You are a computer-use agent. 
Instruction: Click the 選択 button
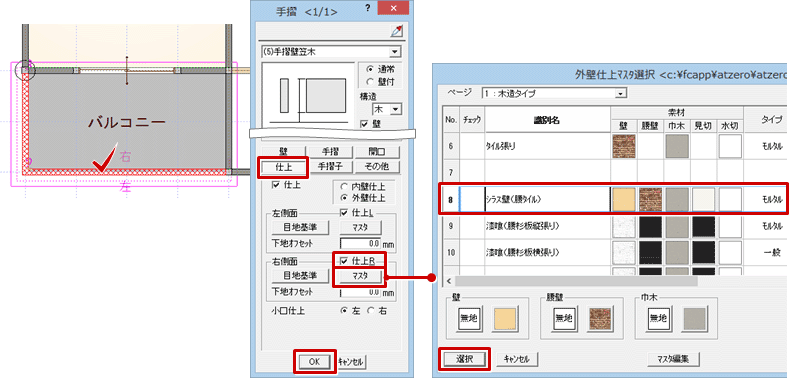coord(464,359)
